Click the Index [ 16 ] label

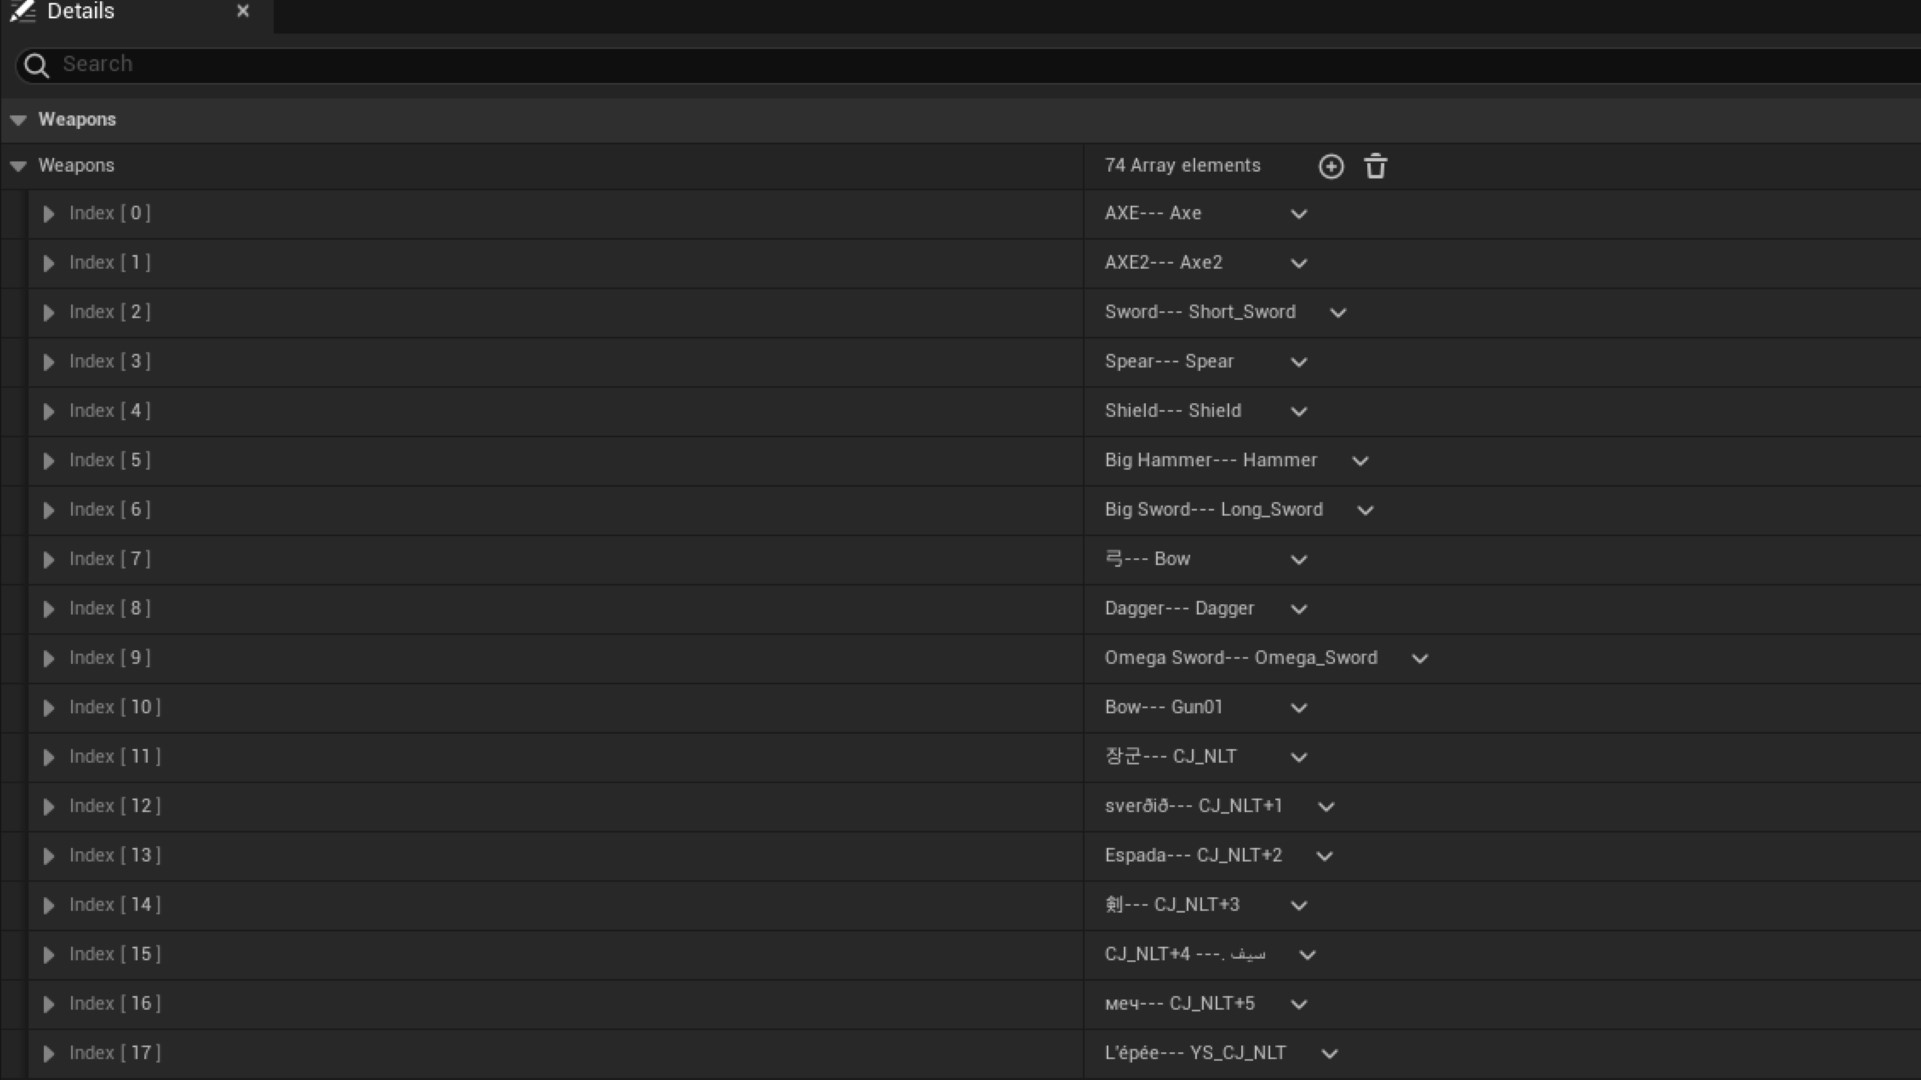[115, 1004]
